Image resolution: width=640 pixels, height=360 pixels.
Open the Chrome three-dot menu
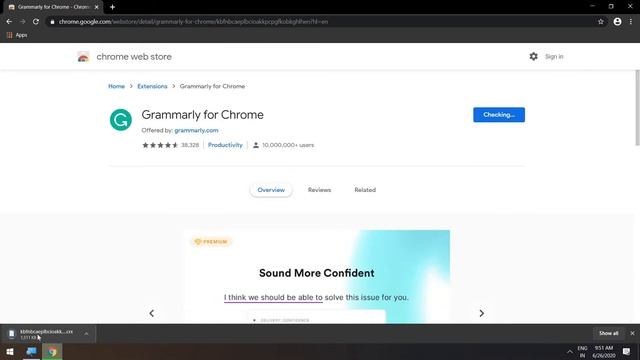(631, 22)
